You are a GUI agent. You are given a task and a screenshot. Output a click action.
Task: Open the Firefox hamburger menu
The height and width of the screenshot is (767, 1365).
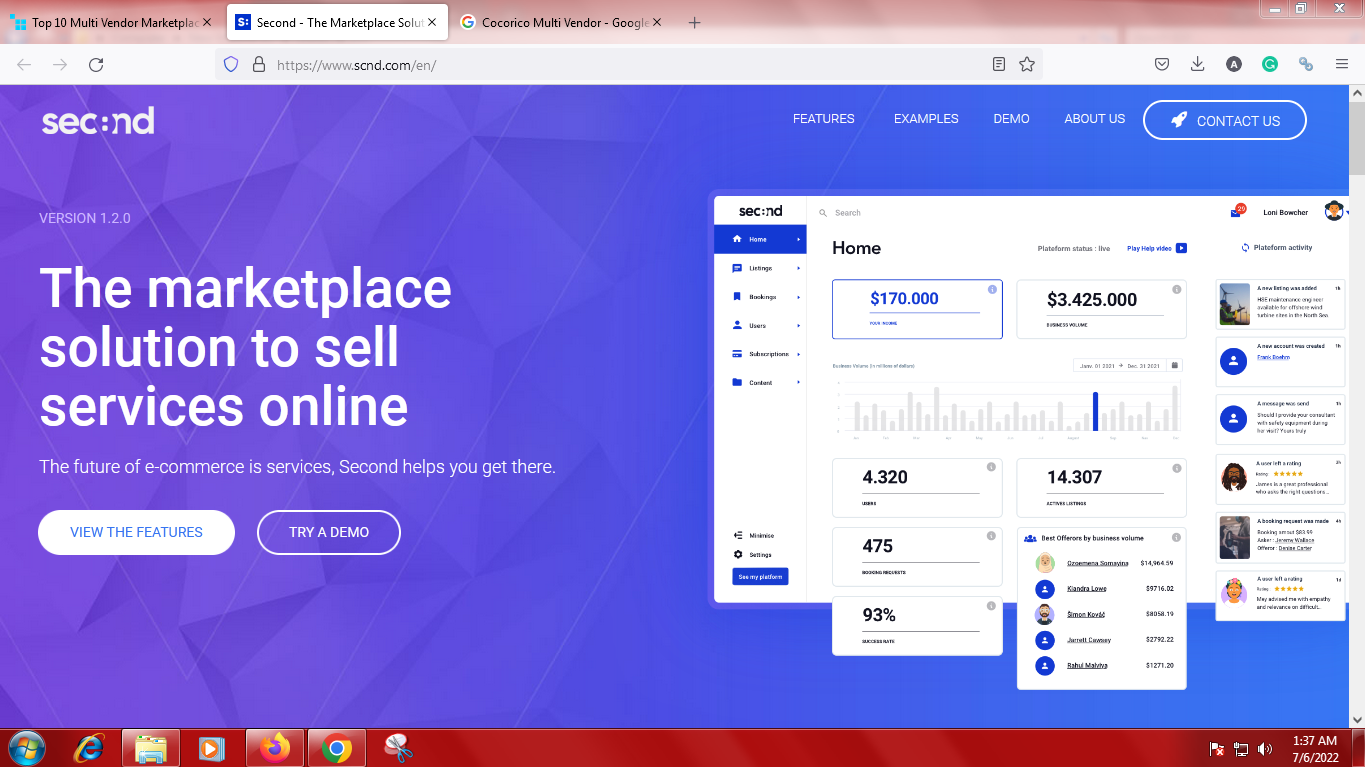point(1342,64)
